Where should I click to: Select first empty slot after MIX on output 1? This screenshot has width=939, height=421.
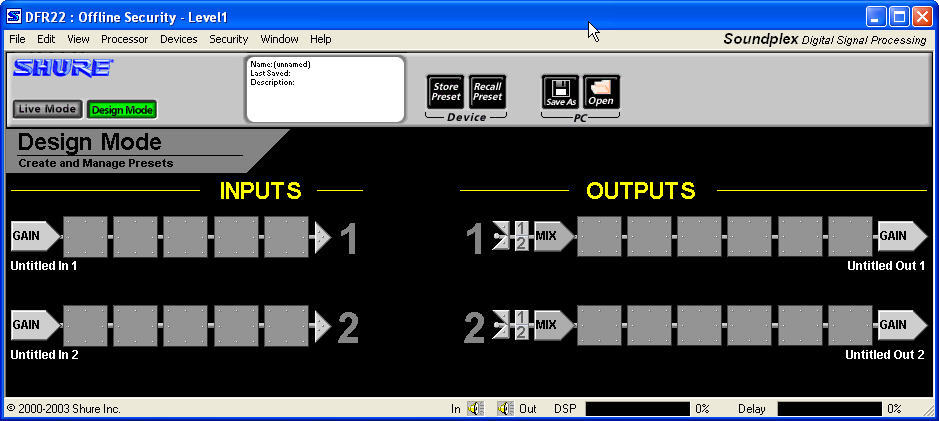tap(599, 237)
